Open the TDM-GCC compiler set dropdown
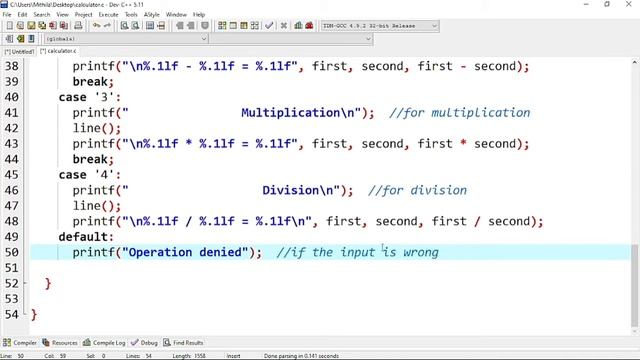This screenshot has width=640, height=360. pos(380,26)
